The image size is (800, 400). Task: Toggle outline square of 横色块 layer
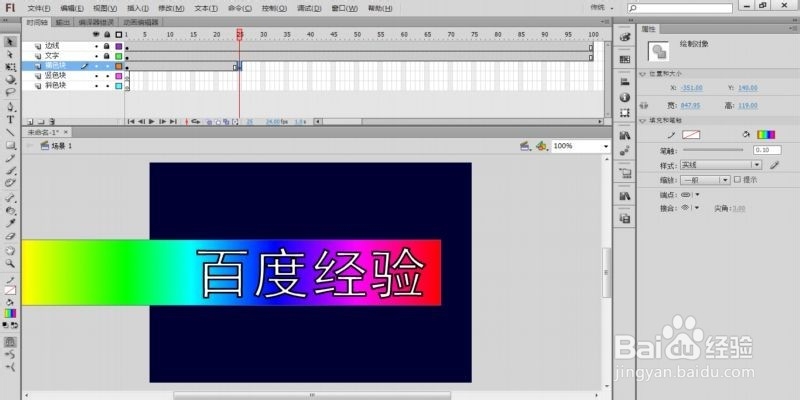coord(118,66)
